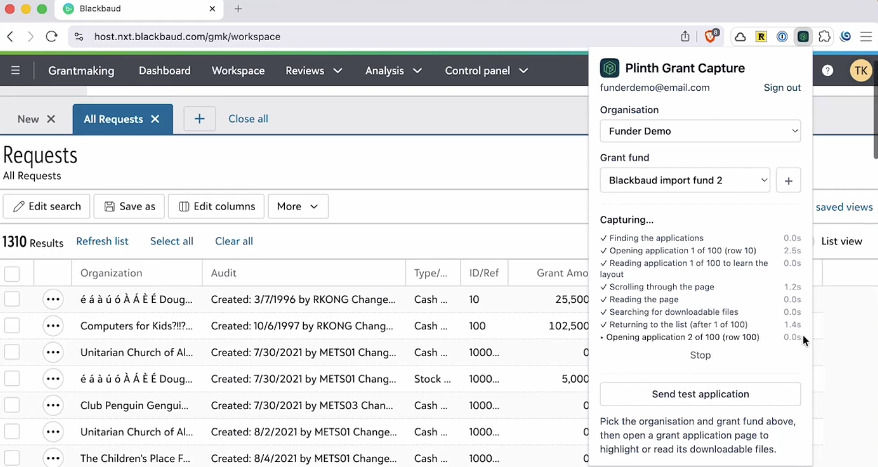Expand the Analysis menu

click(x=393, y=71)
